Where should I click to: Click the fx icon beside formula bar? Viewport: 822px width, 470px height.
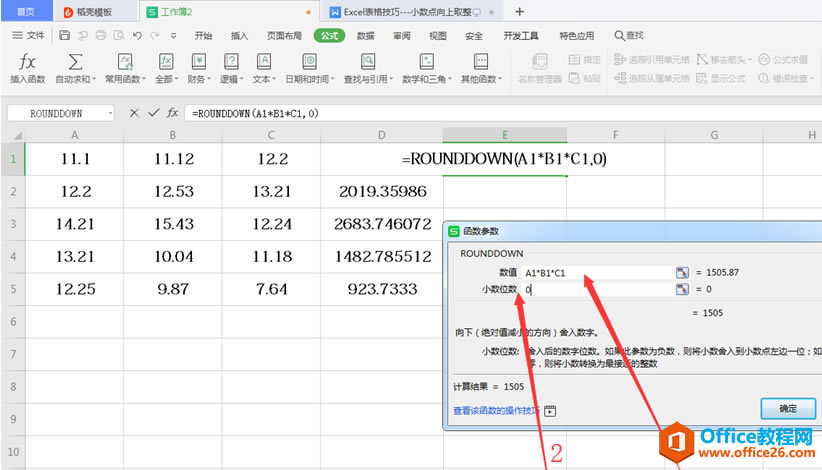pos(172,113)
